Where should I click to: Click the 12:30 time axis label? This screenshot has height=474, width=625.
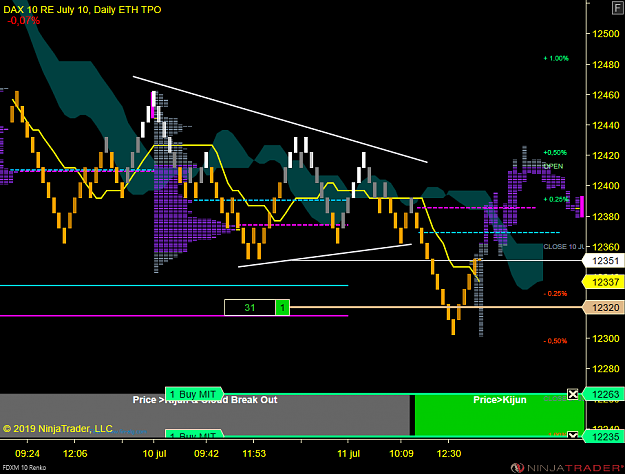pyautogui.click(x=449, y=454)
